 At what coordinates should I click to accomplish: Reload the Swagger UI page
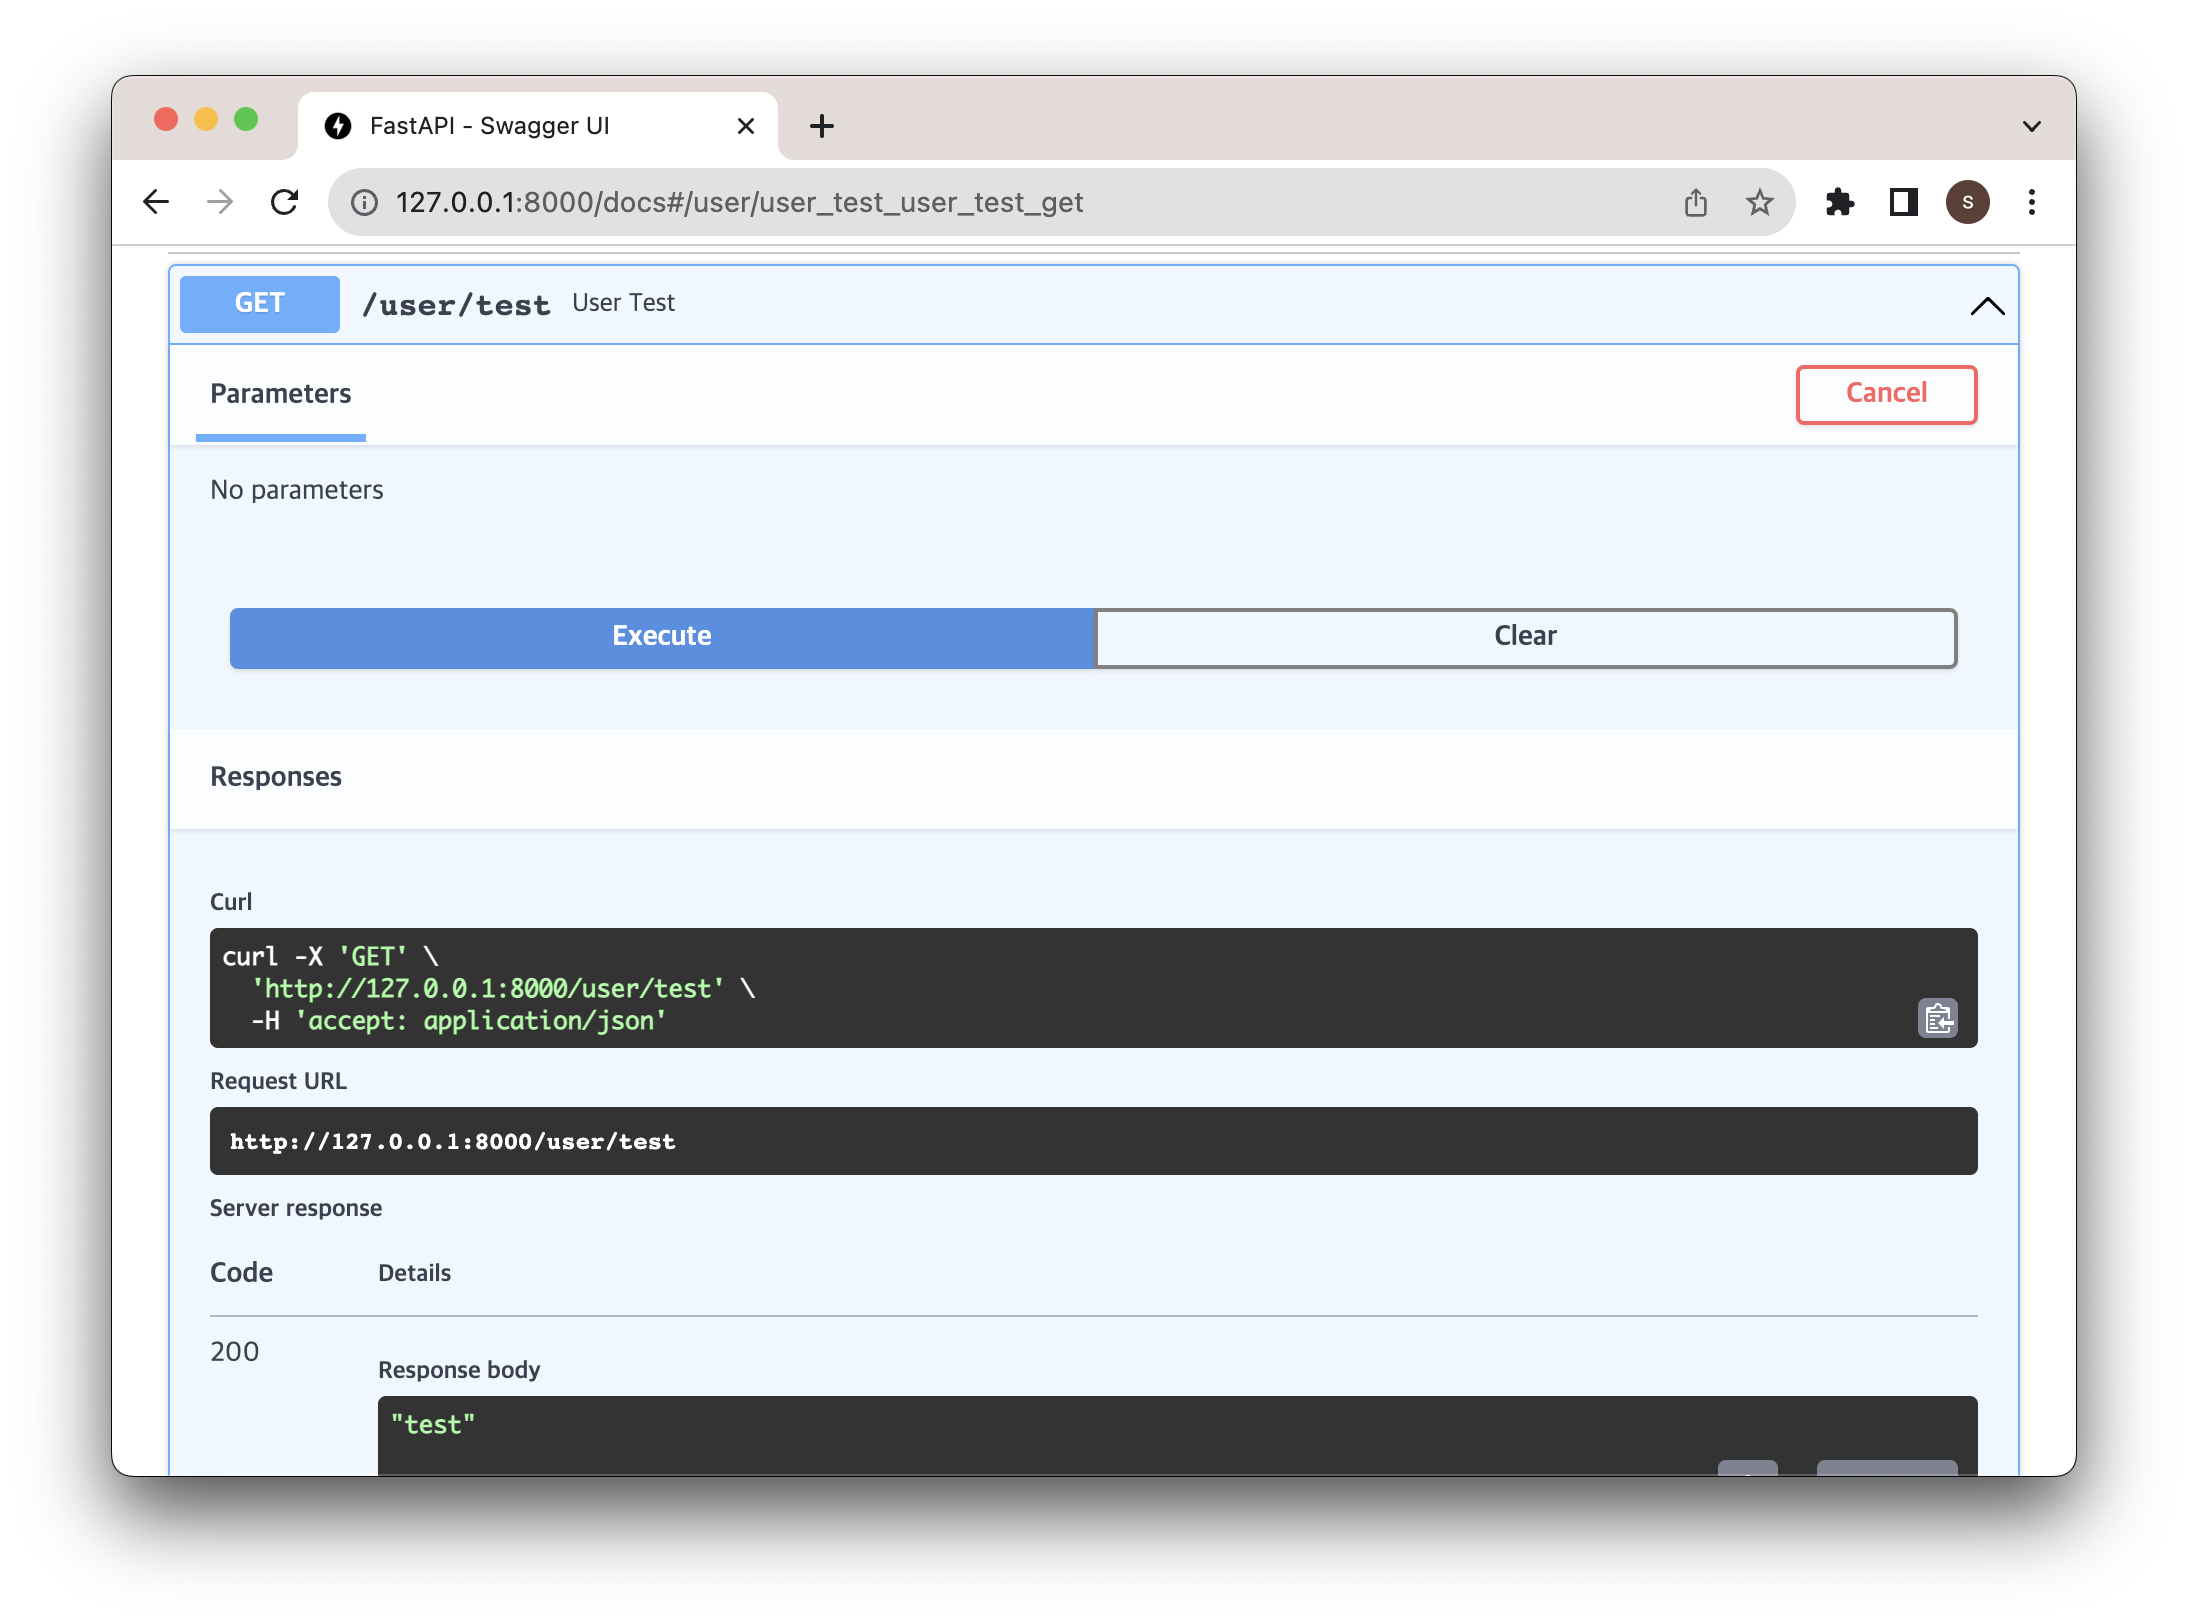pyautogui.click(x=285, y=202)
